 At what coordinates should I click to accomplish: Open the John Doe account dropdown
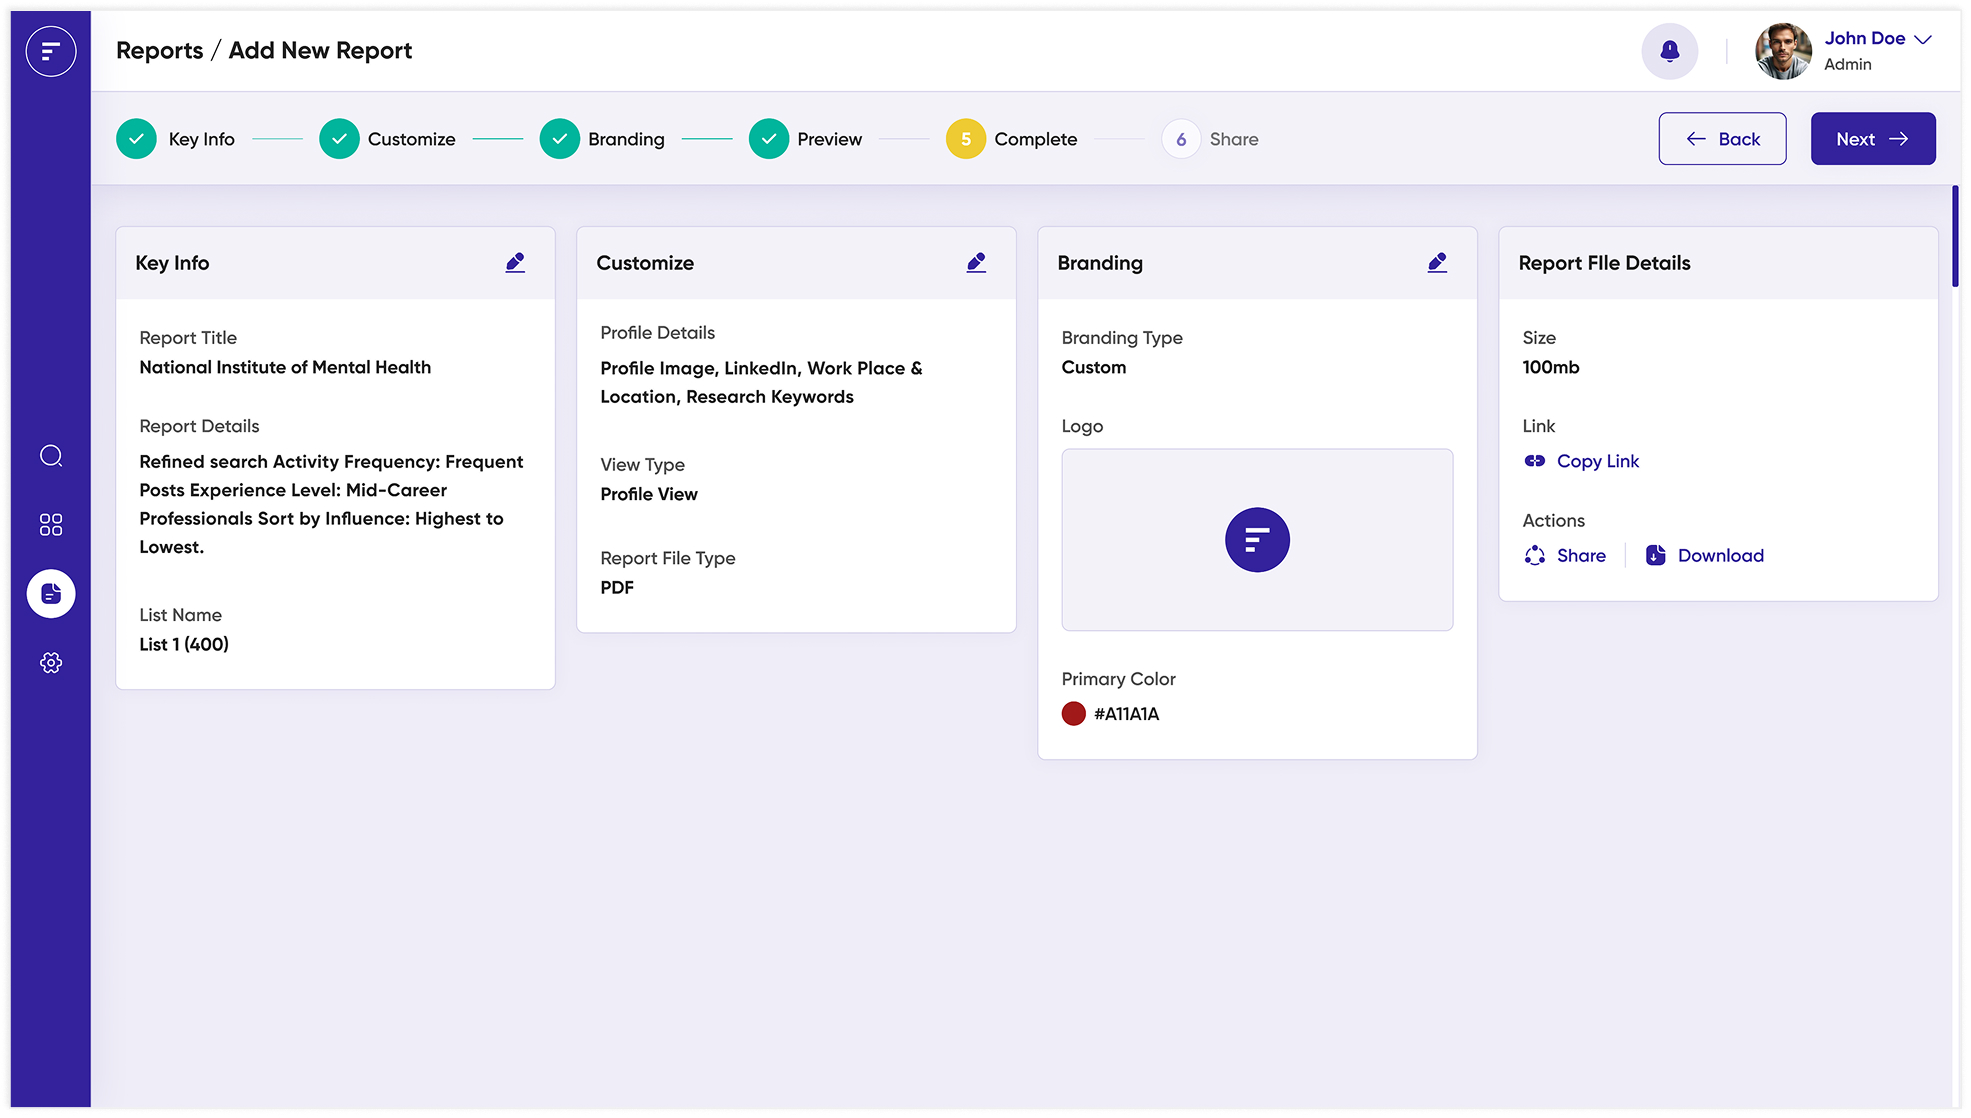click(x=1876, y=38)
